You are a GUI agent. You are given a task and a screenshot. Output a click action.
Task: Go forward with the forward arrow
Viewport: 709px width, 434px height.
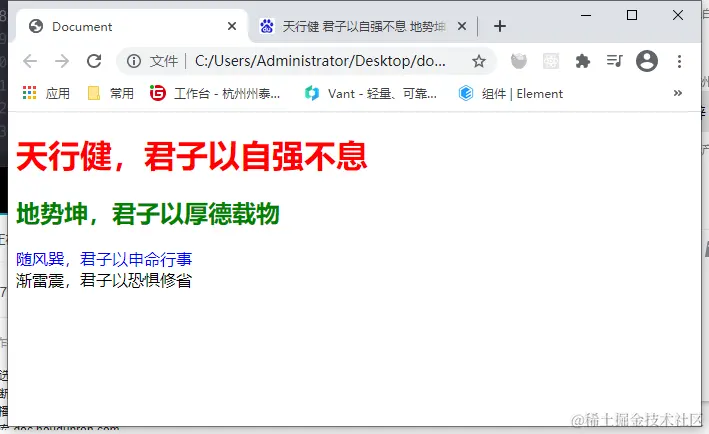[x=62, y=61]
